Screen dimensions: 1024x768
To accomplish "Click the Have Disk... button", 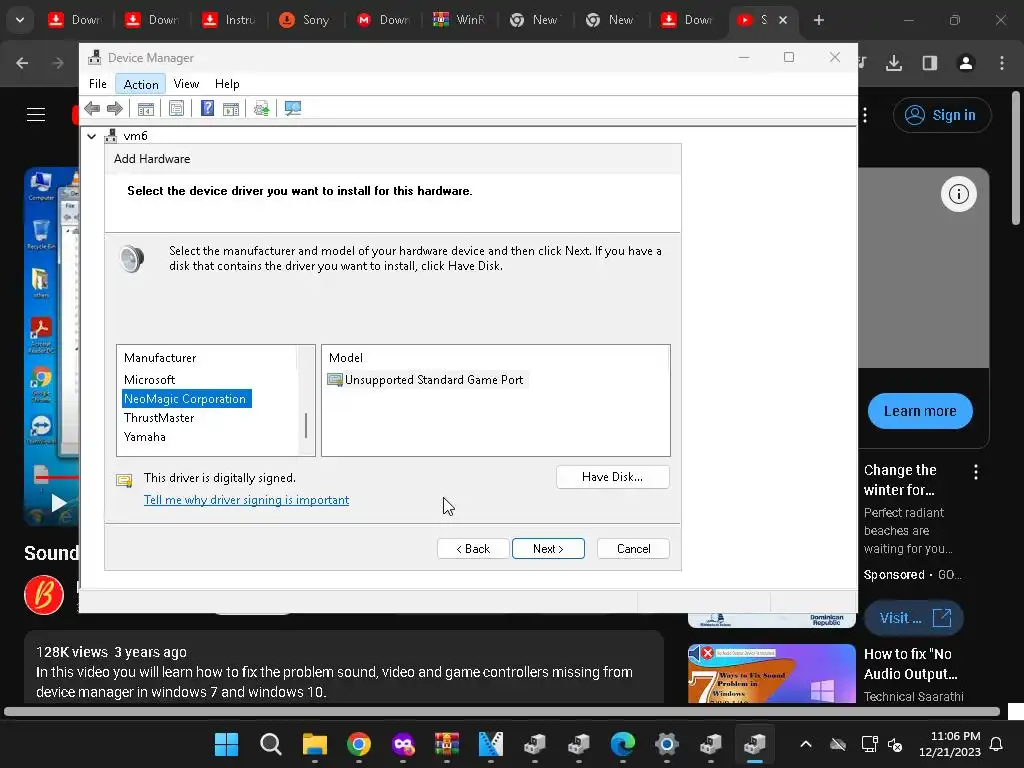I will click(612, 477).
